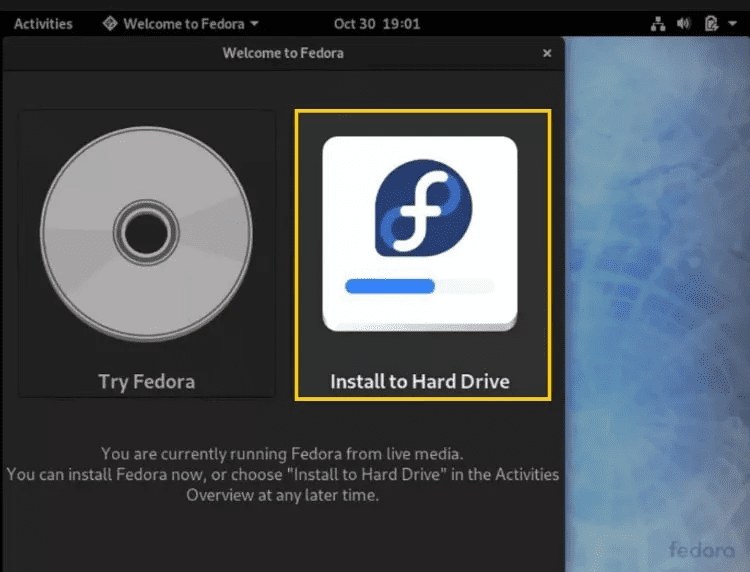Close the Welcome to Fedora window
750x572 pixels.
click(x=547, y=53)
